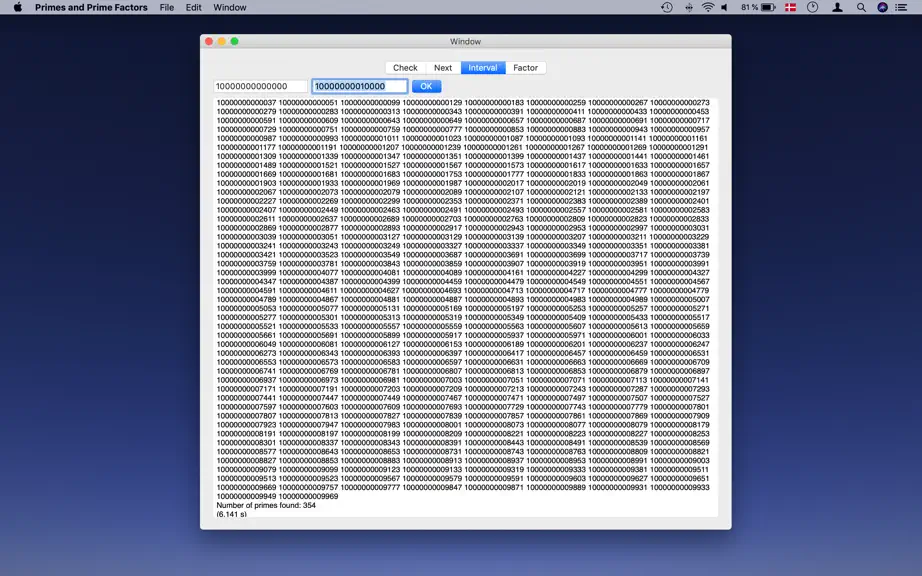
Task: Click the battery status icon
Action: pos(768,7)
